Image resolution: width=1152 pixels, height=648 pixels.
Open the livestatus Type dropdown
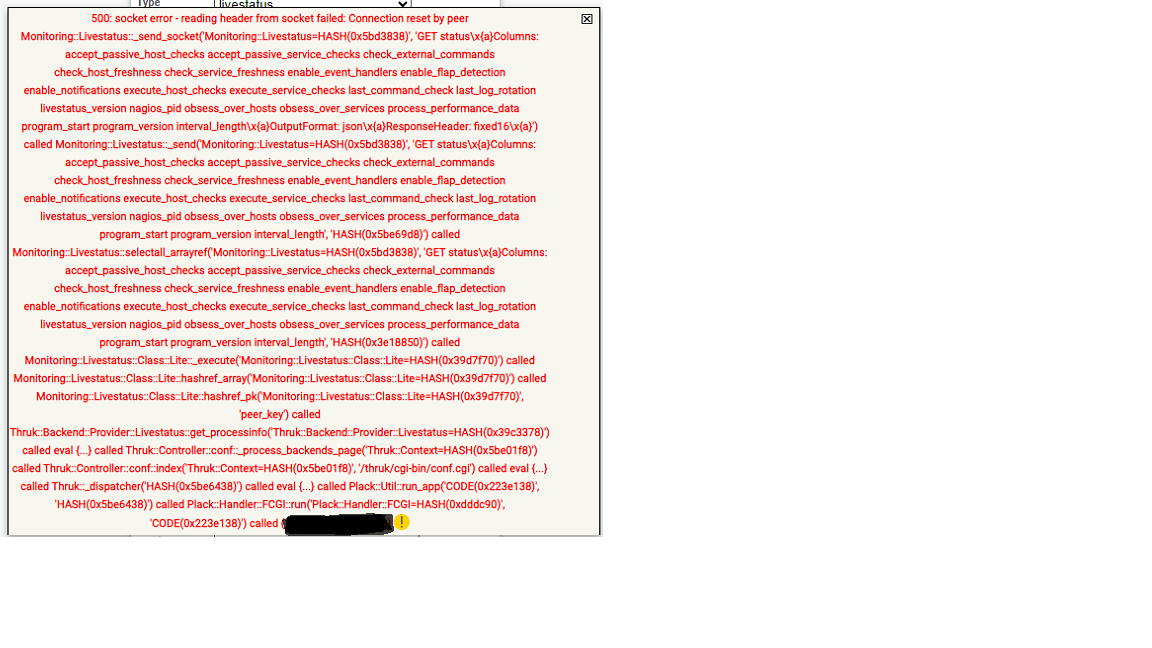[x=312, y=4]
